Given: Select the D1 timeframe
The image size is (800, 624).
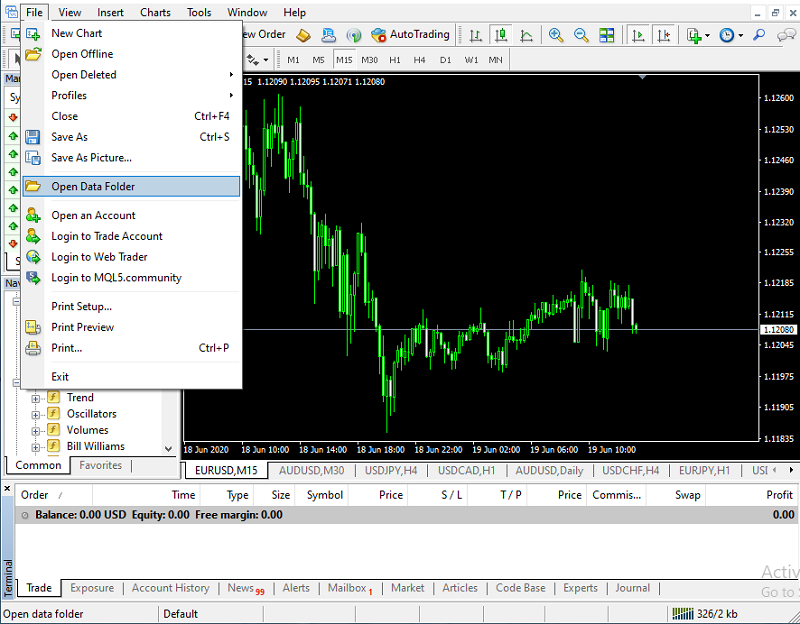Looking at the screenshot, I should coord(445,60).
